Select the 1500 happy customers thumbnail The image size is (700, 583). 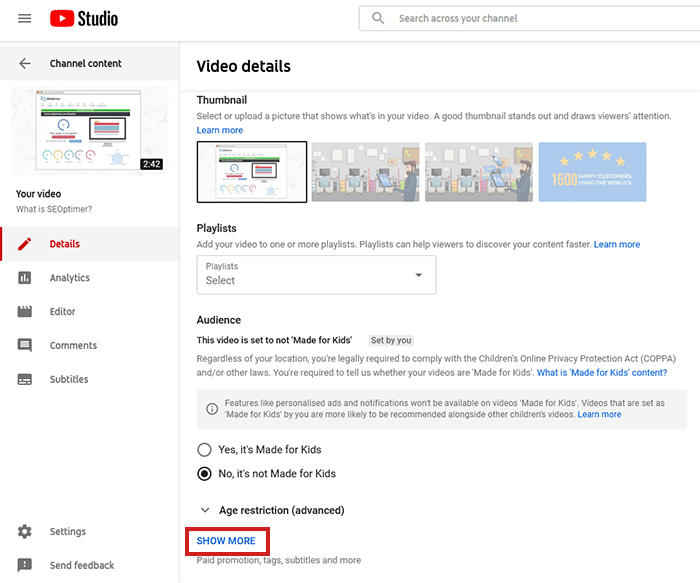592,172
